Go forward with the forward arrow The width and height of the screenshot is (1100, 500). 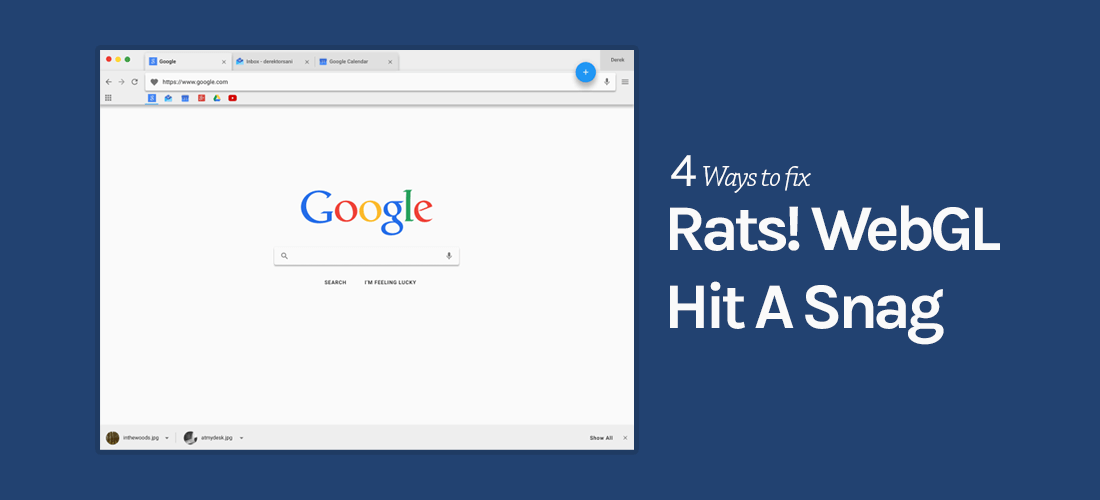pyautogui.click(x=121, y=82)
